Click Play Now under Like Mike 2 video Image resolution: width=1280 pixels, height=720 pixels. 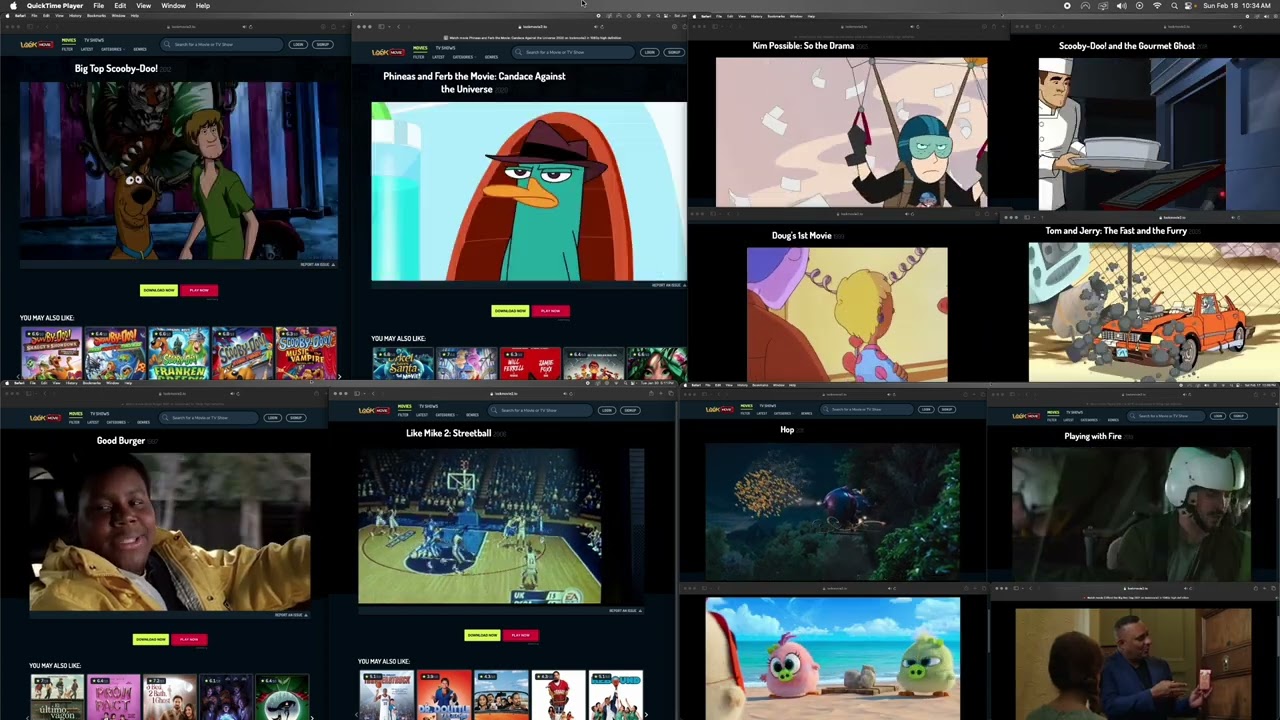[x=520, y=635]
